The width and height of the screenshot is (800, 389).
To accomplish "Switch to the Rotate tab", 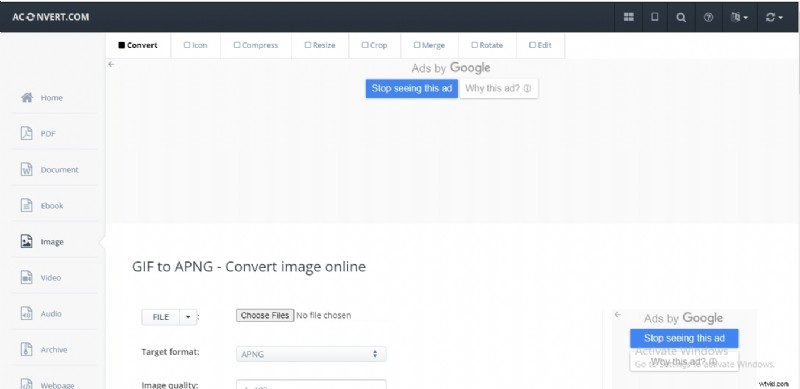I will 487,45.
